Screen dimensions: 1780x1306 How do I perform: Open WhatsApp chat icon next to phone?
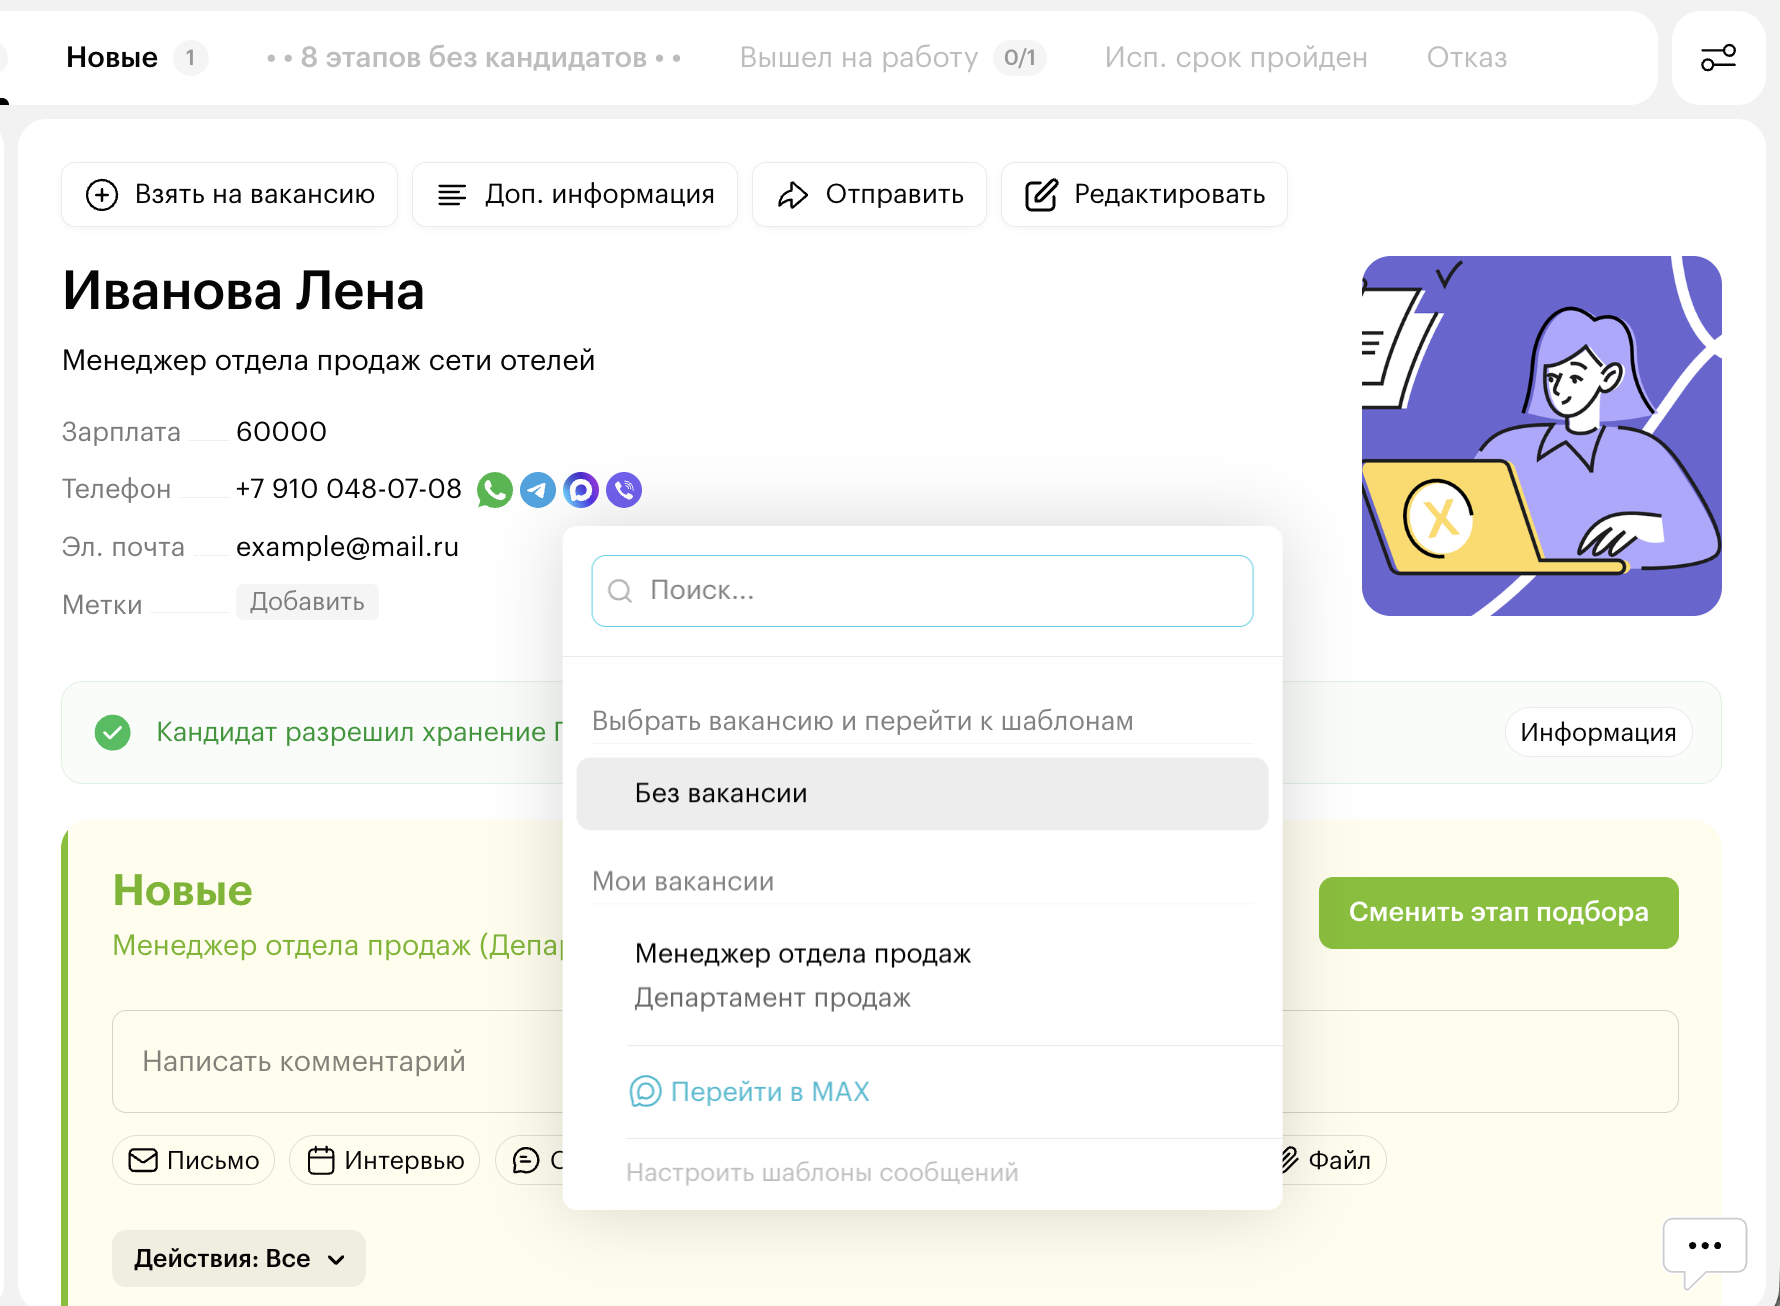494,490
